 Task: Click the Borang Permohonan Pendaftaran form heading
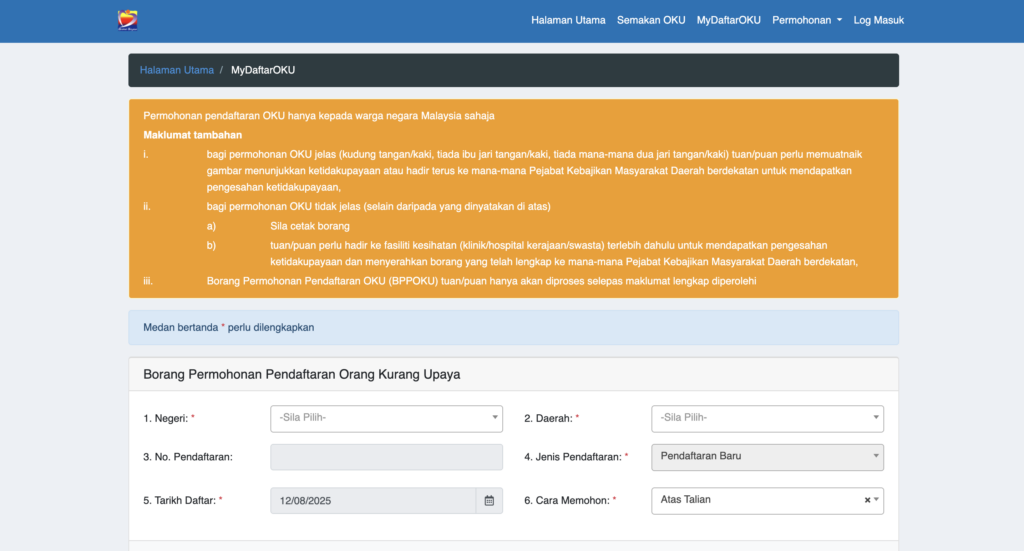coord(301,375)
